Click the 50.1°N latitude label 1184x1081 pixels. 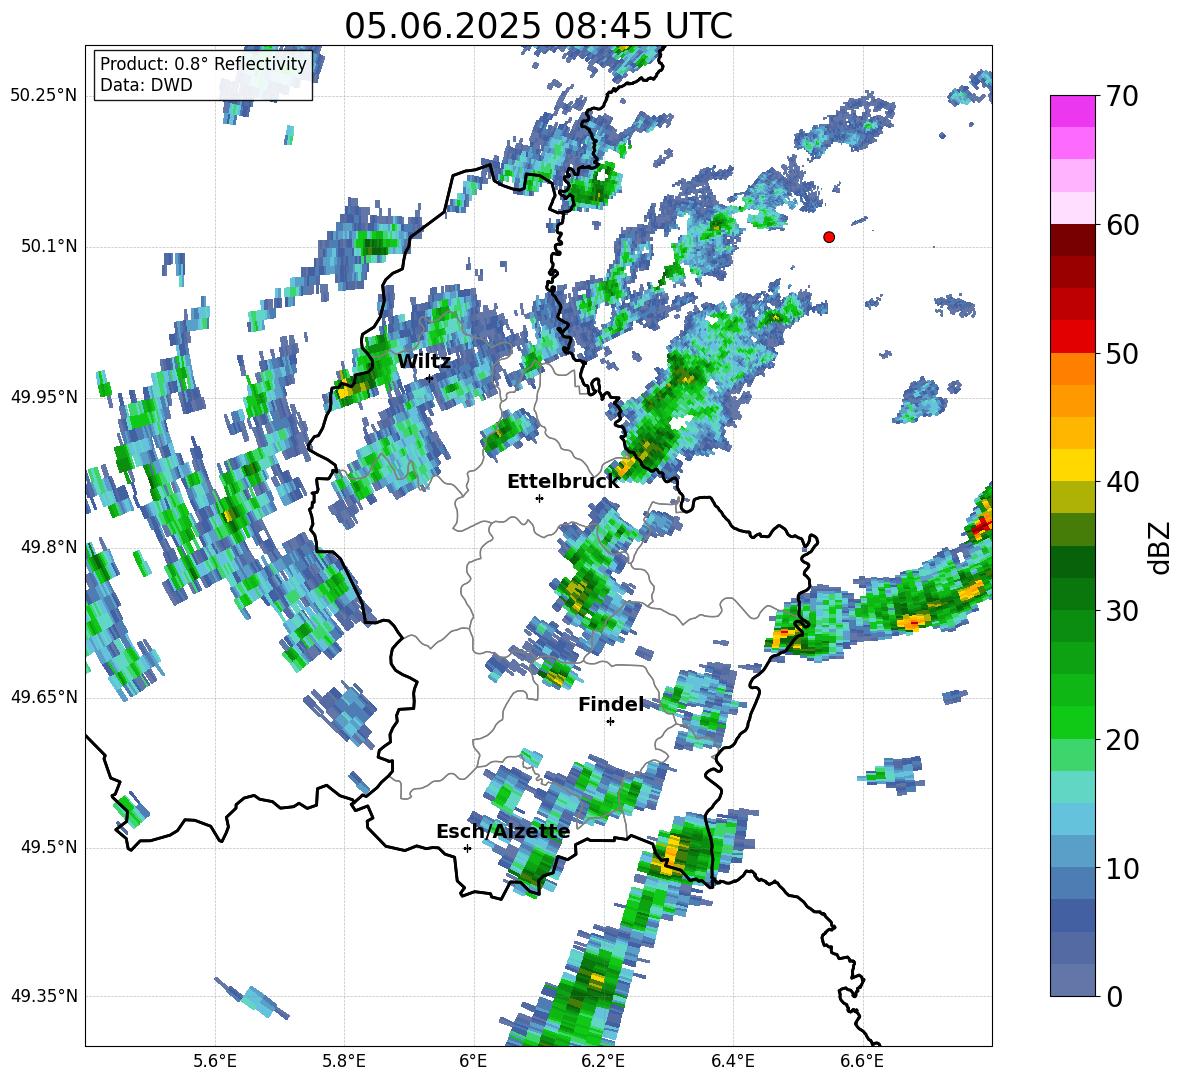point(48,247)
